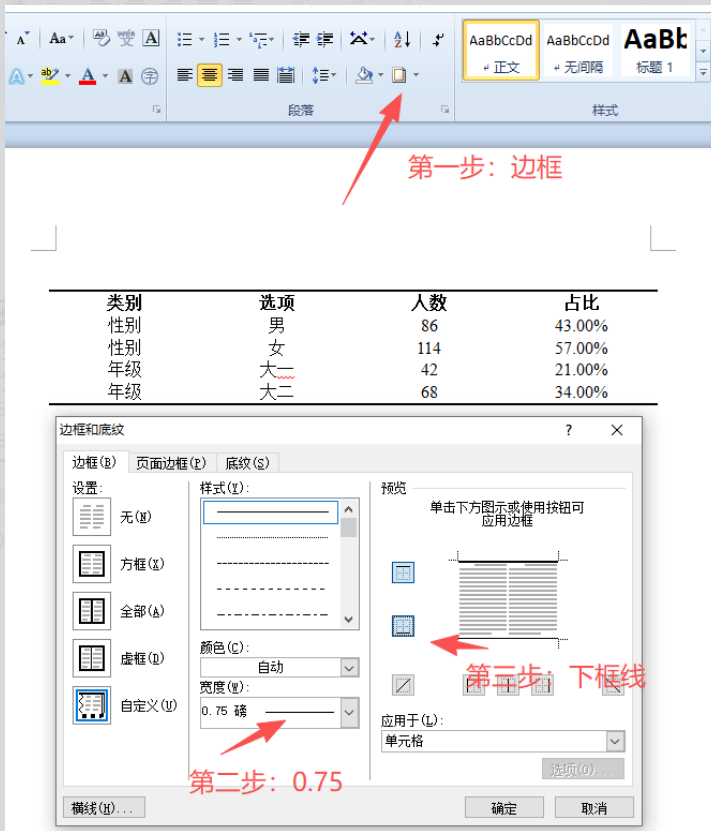Viewport: 711px width, 831px height.
Task: Click the style list down scroll arrow
Action: click(349, 619)
